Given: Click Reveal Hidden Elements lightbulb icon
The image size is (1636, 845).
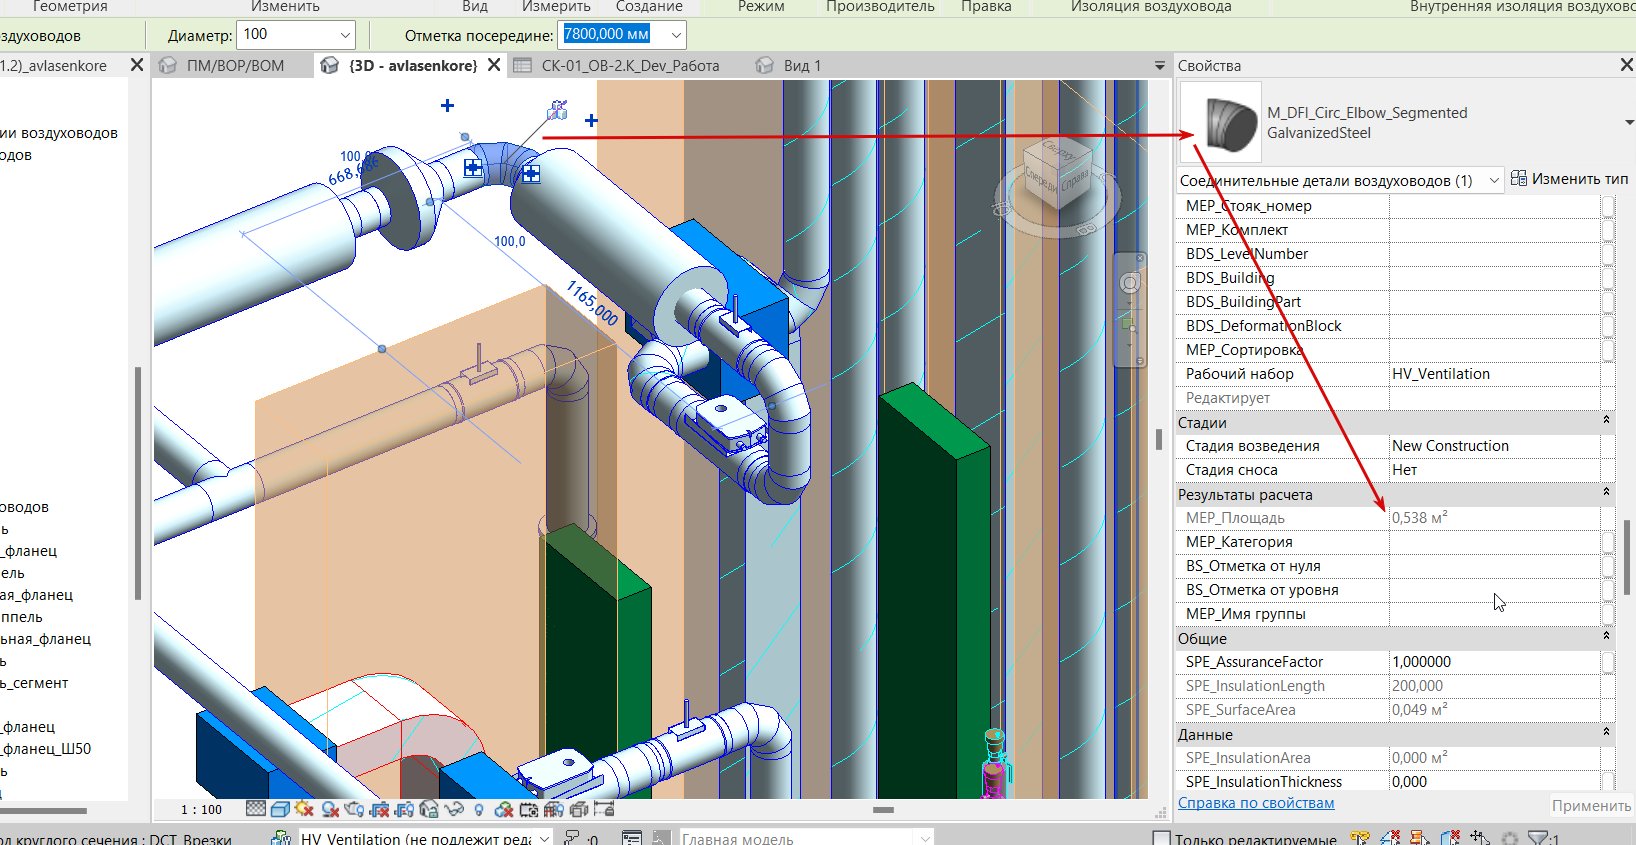Looking at the screenshot, I should (479, 809).
